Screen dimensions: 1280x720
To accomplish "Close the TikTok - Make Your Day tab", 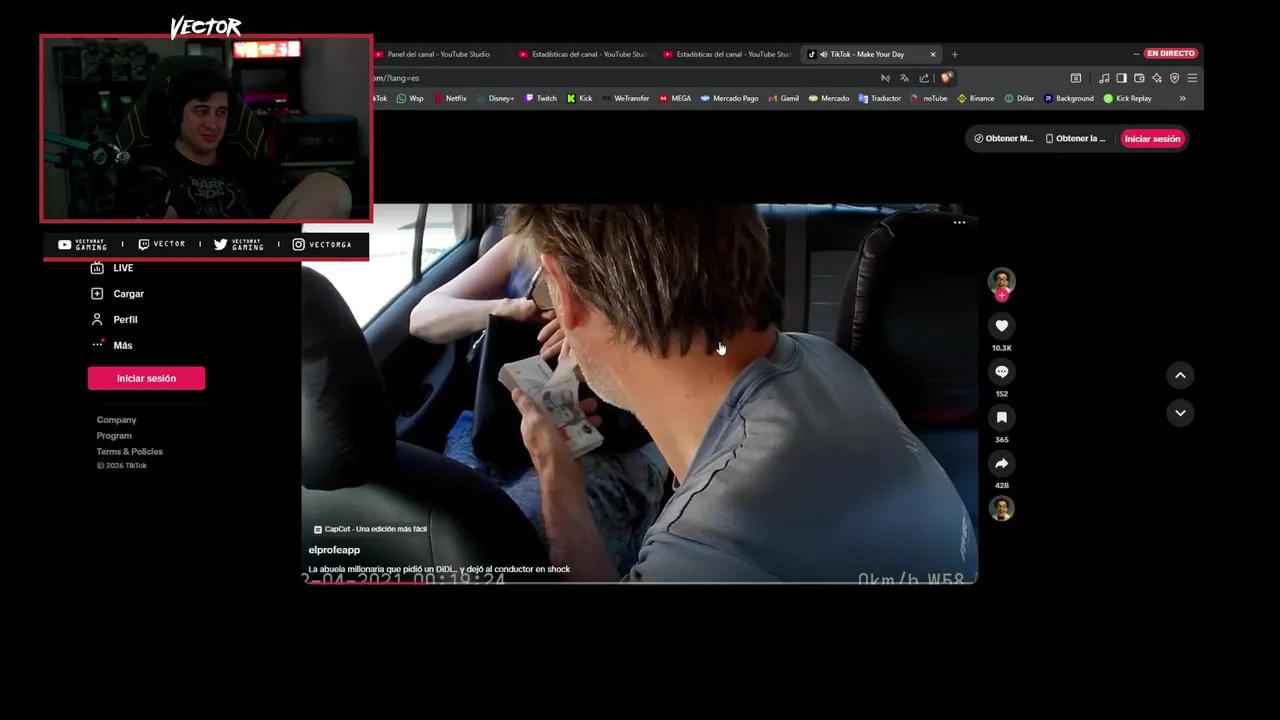I will (x=933, y=54).
